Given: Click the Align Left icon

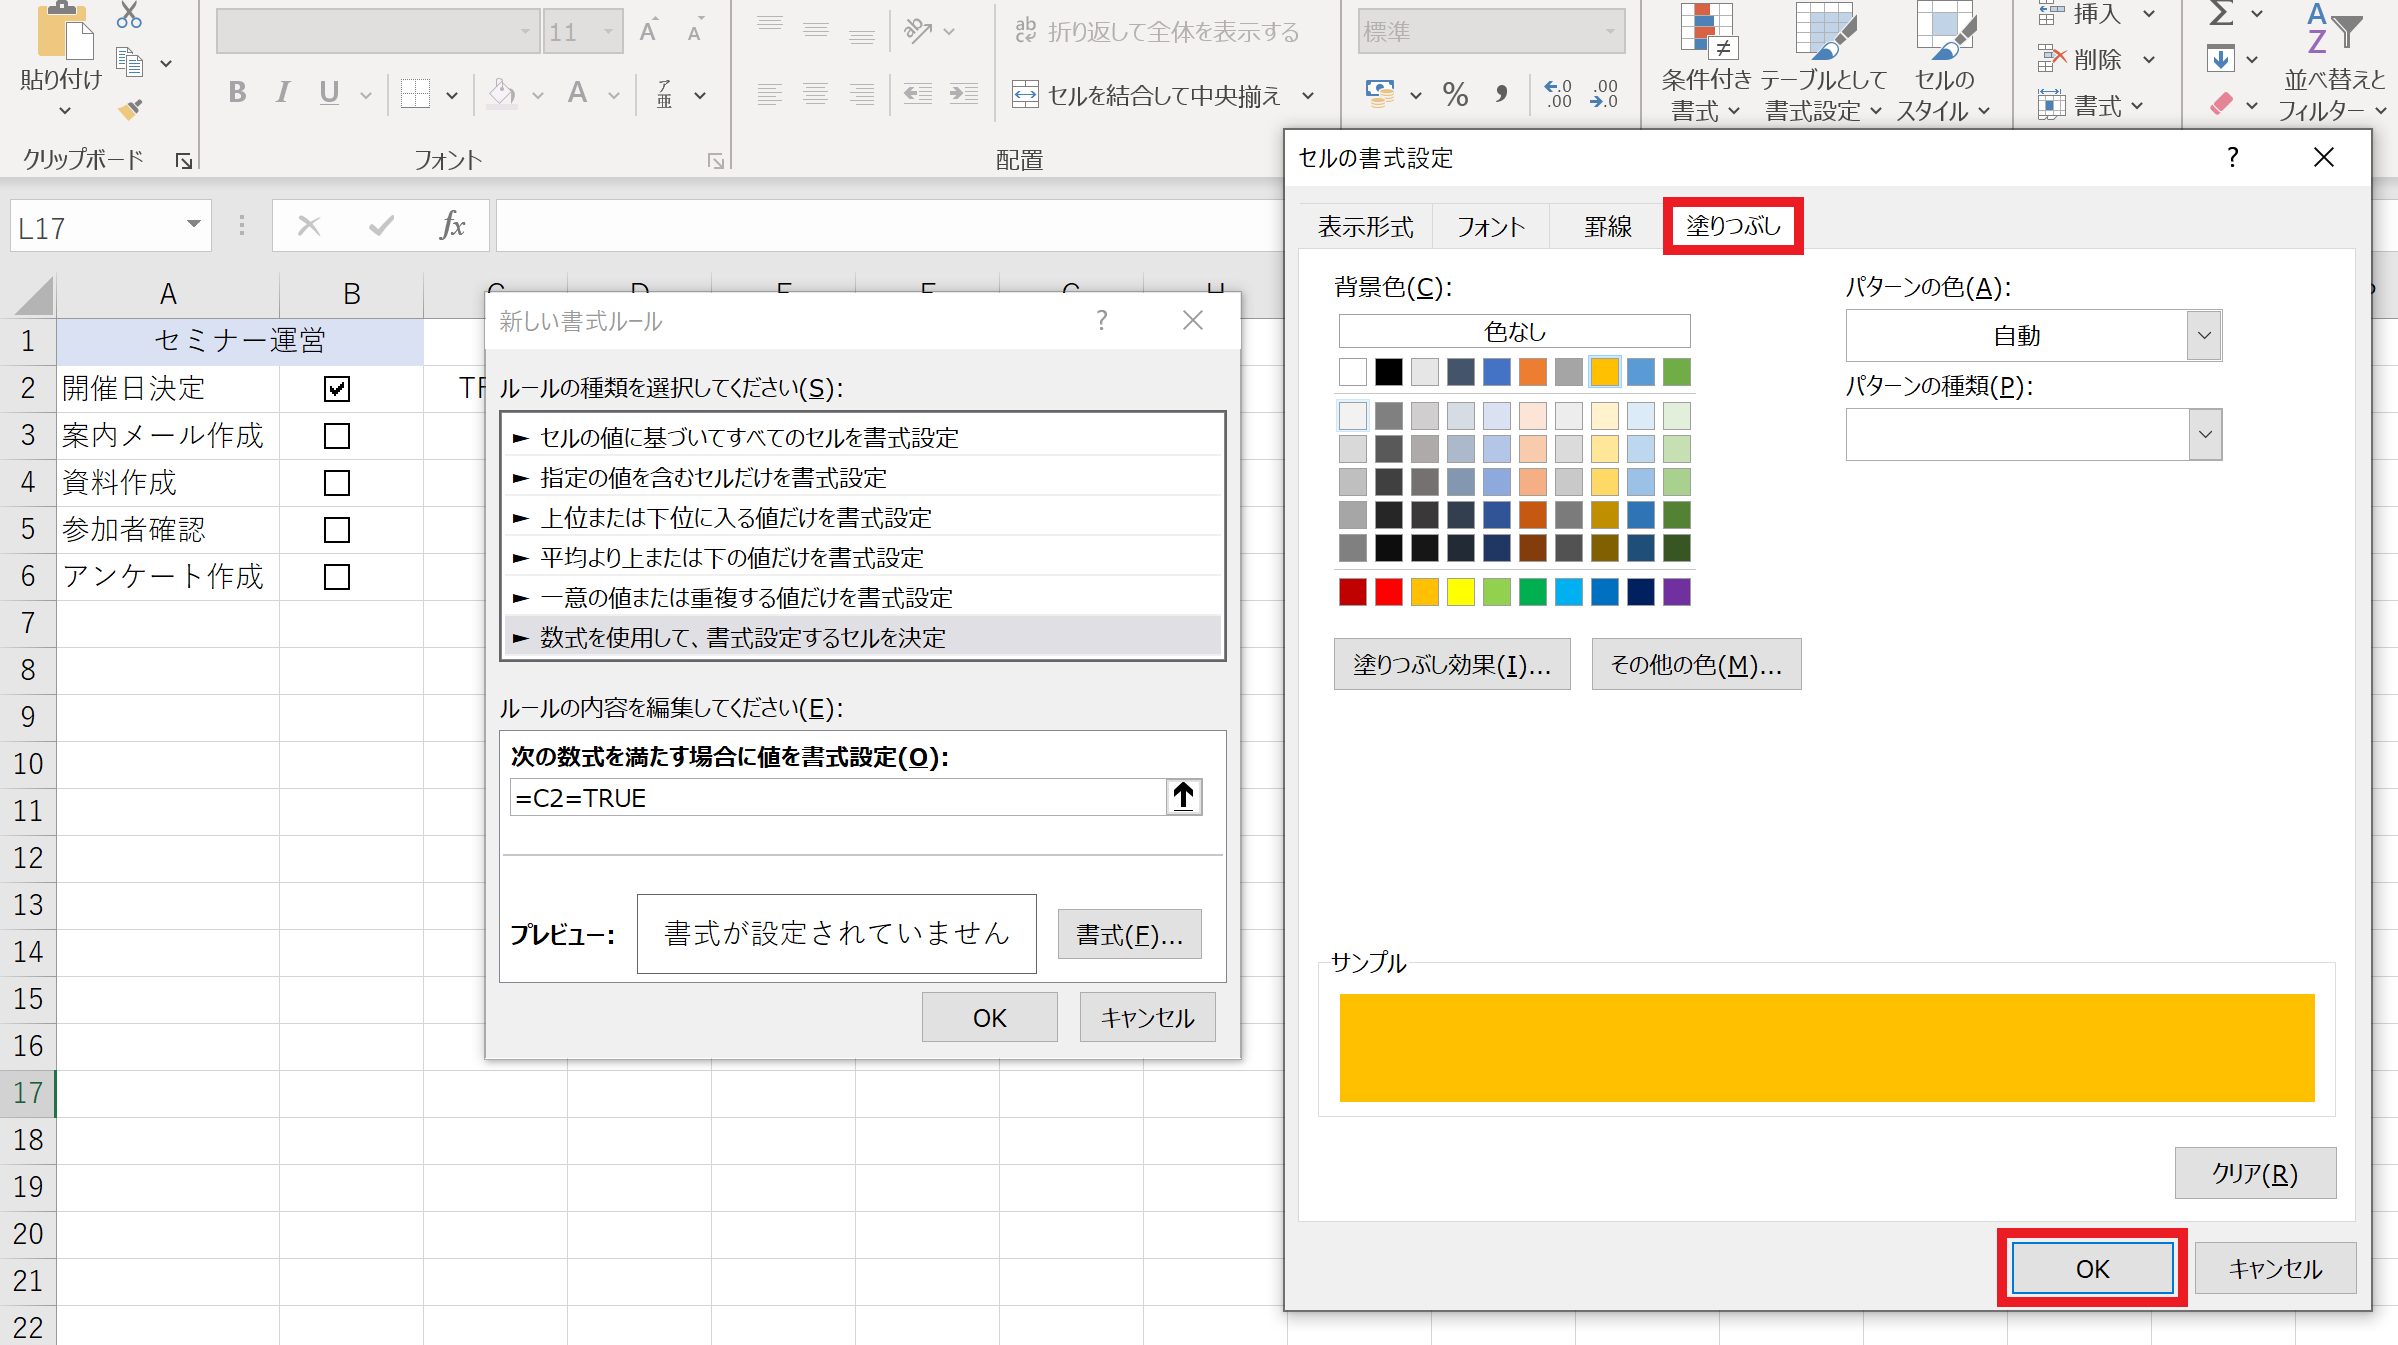Looking at the screenshot, I should click(x=770, y=94).
